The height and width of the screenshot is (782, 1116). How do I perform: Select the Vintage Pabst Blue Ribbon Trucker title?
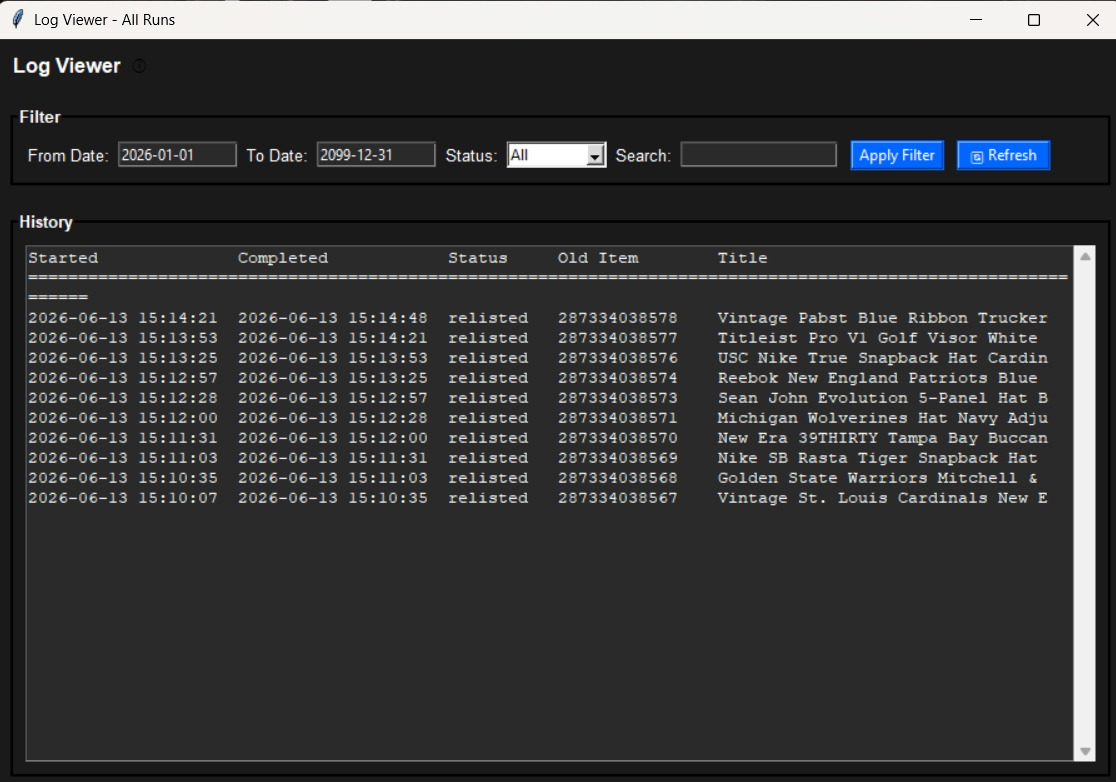pyautogui.click(x=882, y=318)
